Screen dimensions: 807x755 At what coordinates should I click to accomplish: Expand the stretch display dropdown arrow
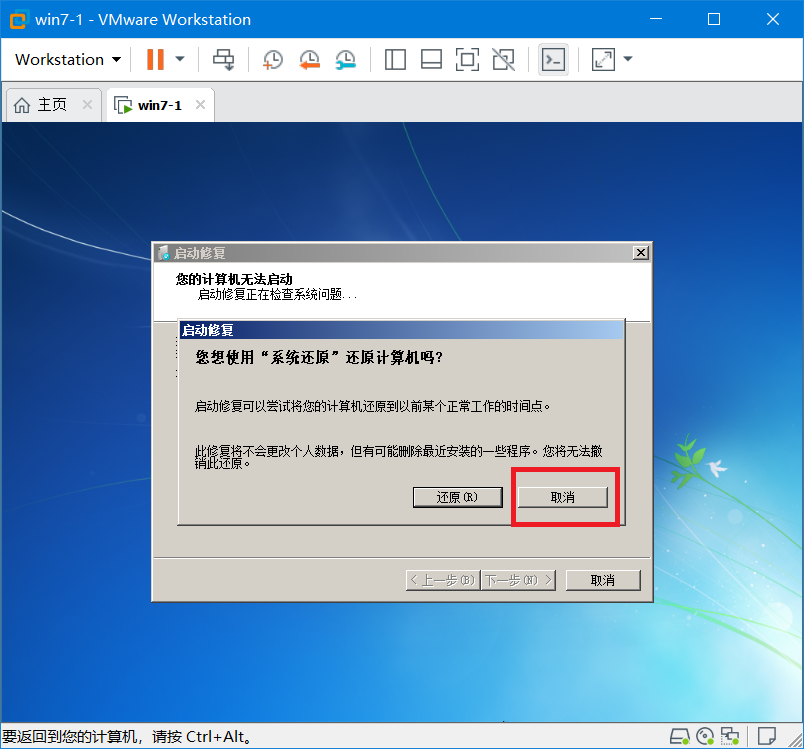click(x=628, y=59)
